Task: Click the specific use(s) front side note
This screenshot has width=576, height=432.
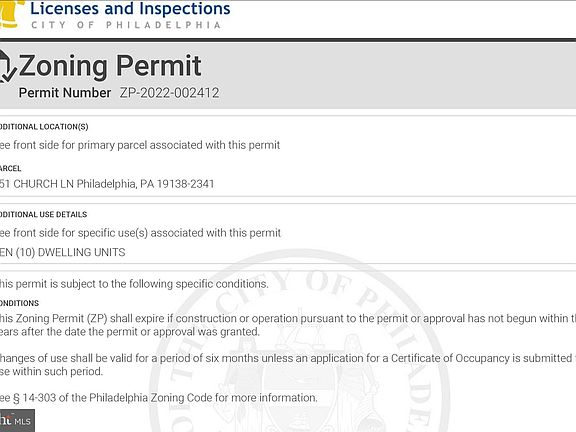Action: point(140,233)
